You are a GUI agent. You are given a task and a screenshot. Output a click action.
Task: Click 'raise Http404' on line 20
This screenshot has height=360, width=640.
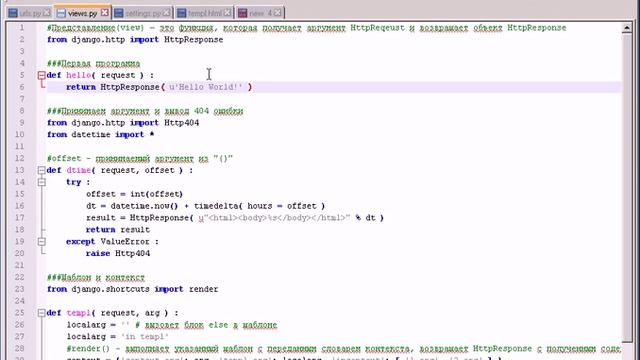pos(118,253)
